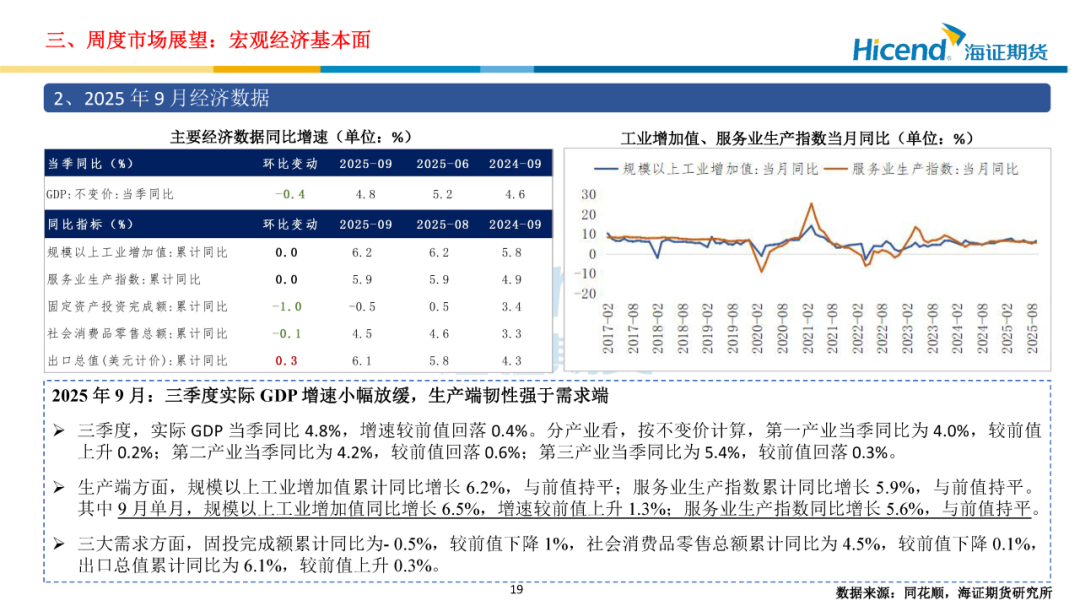Select text 三季度，实际GDP当季同比4.8%

(209, 431)
